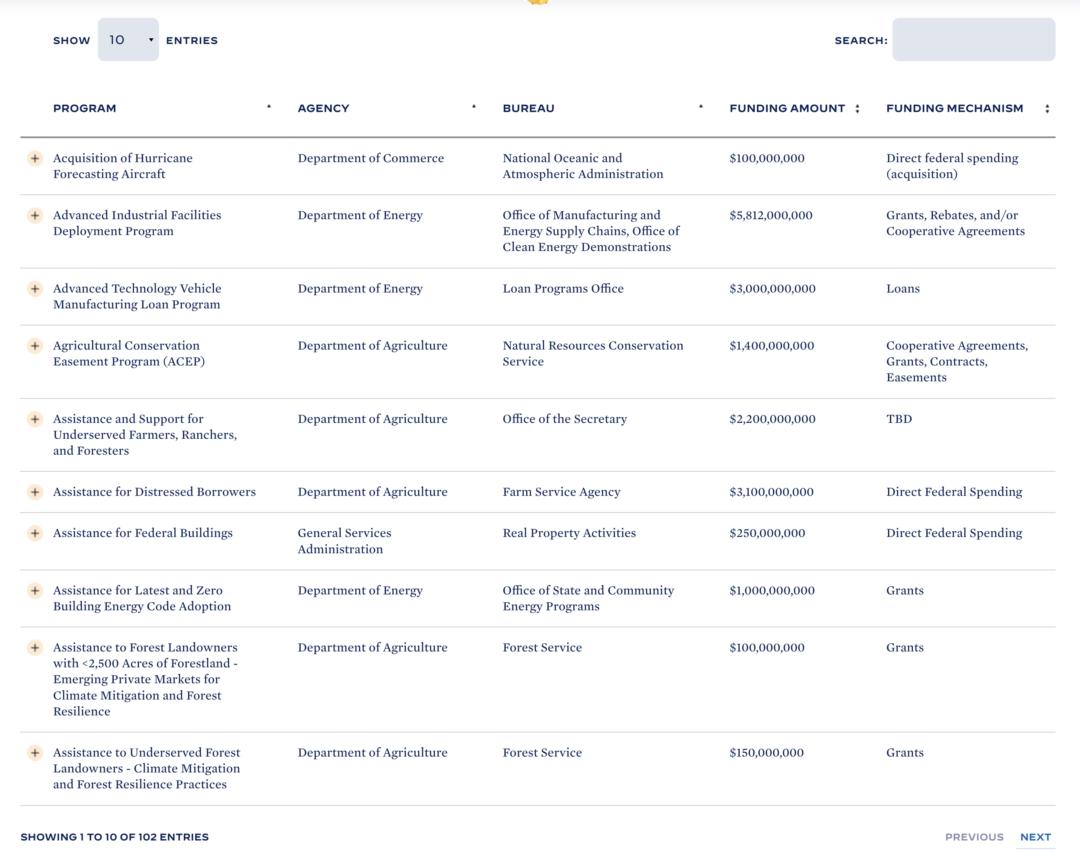1080x858 pixels.
Task: Click plus icon beside Advanced Technology Vehicle program
Action: (34, 289)
